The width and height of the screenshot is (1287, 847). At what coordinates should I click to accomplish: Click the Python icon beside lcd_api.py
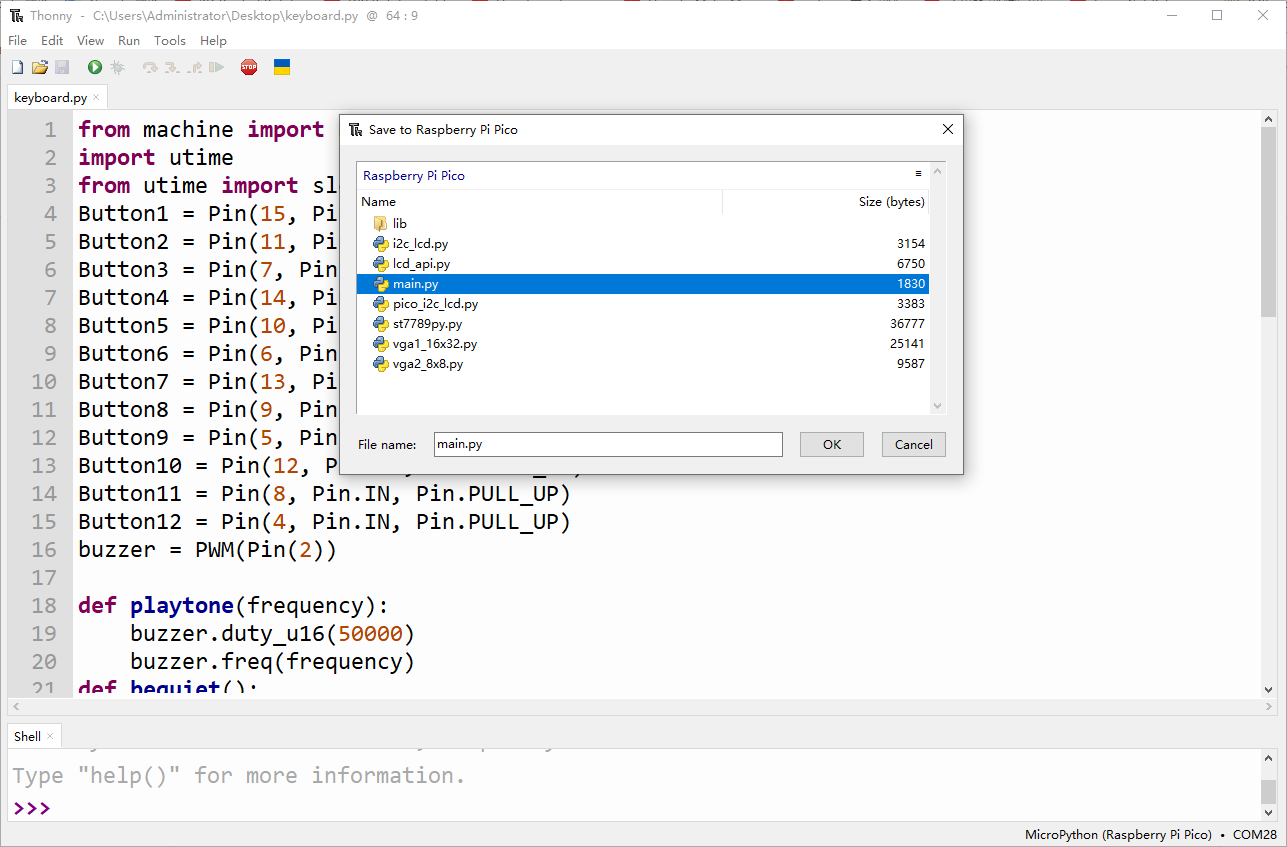pos(380,263)
